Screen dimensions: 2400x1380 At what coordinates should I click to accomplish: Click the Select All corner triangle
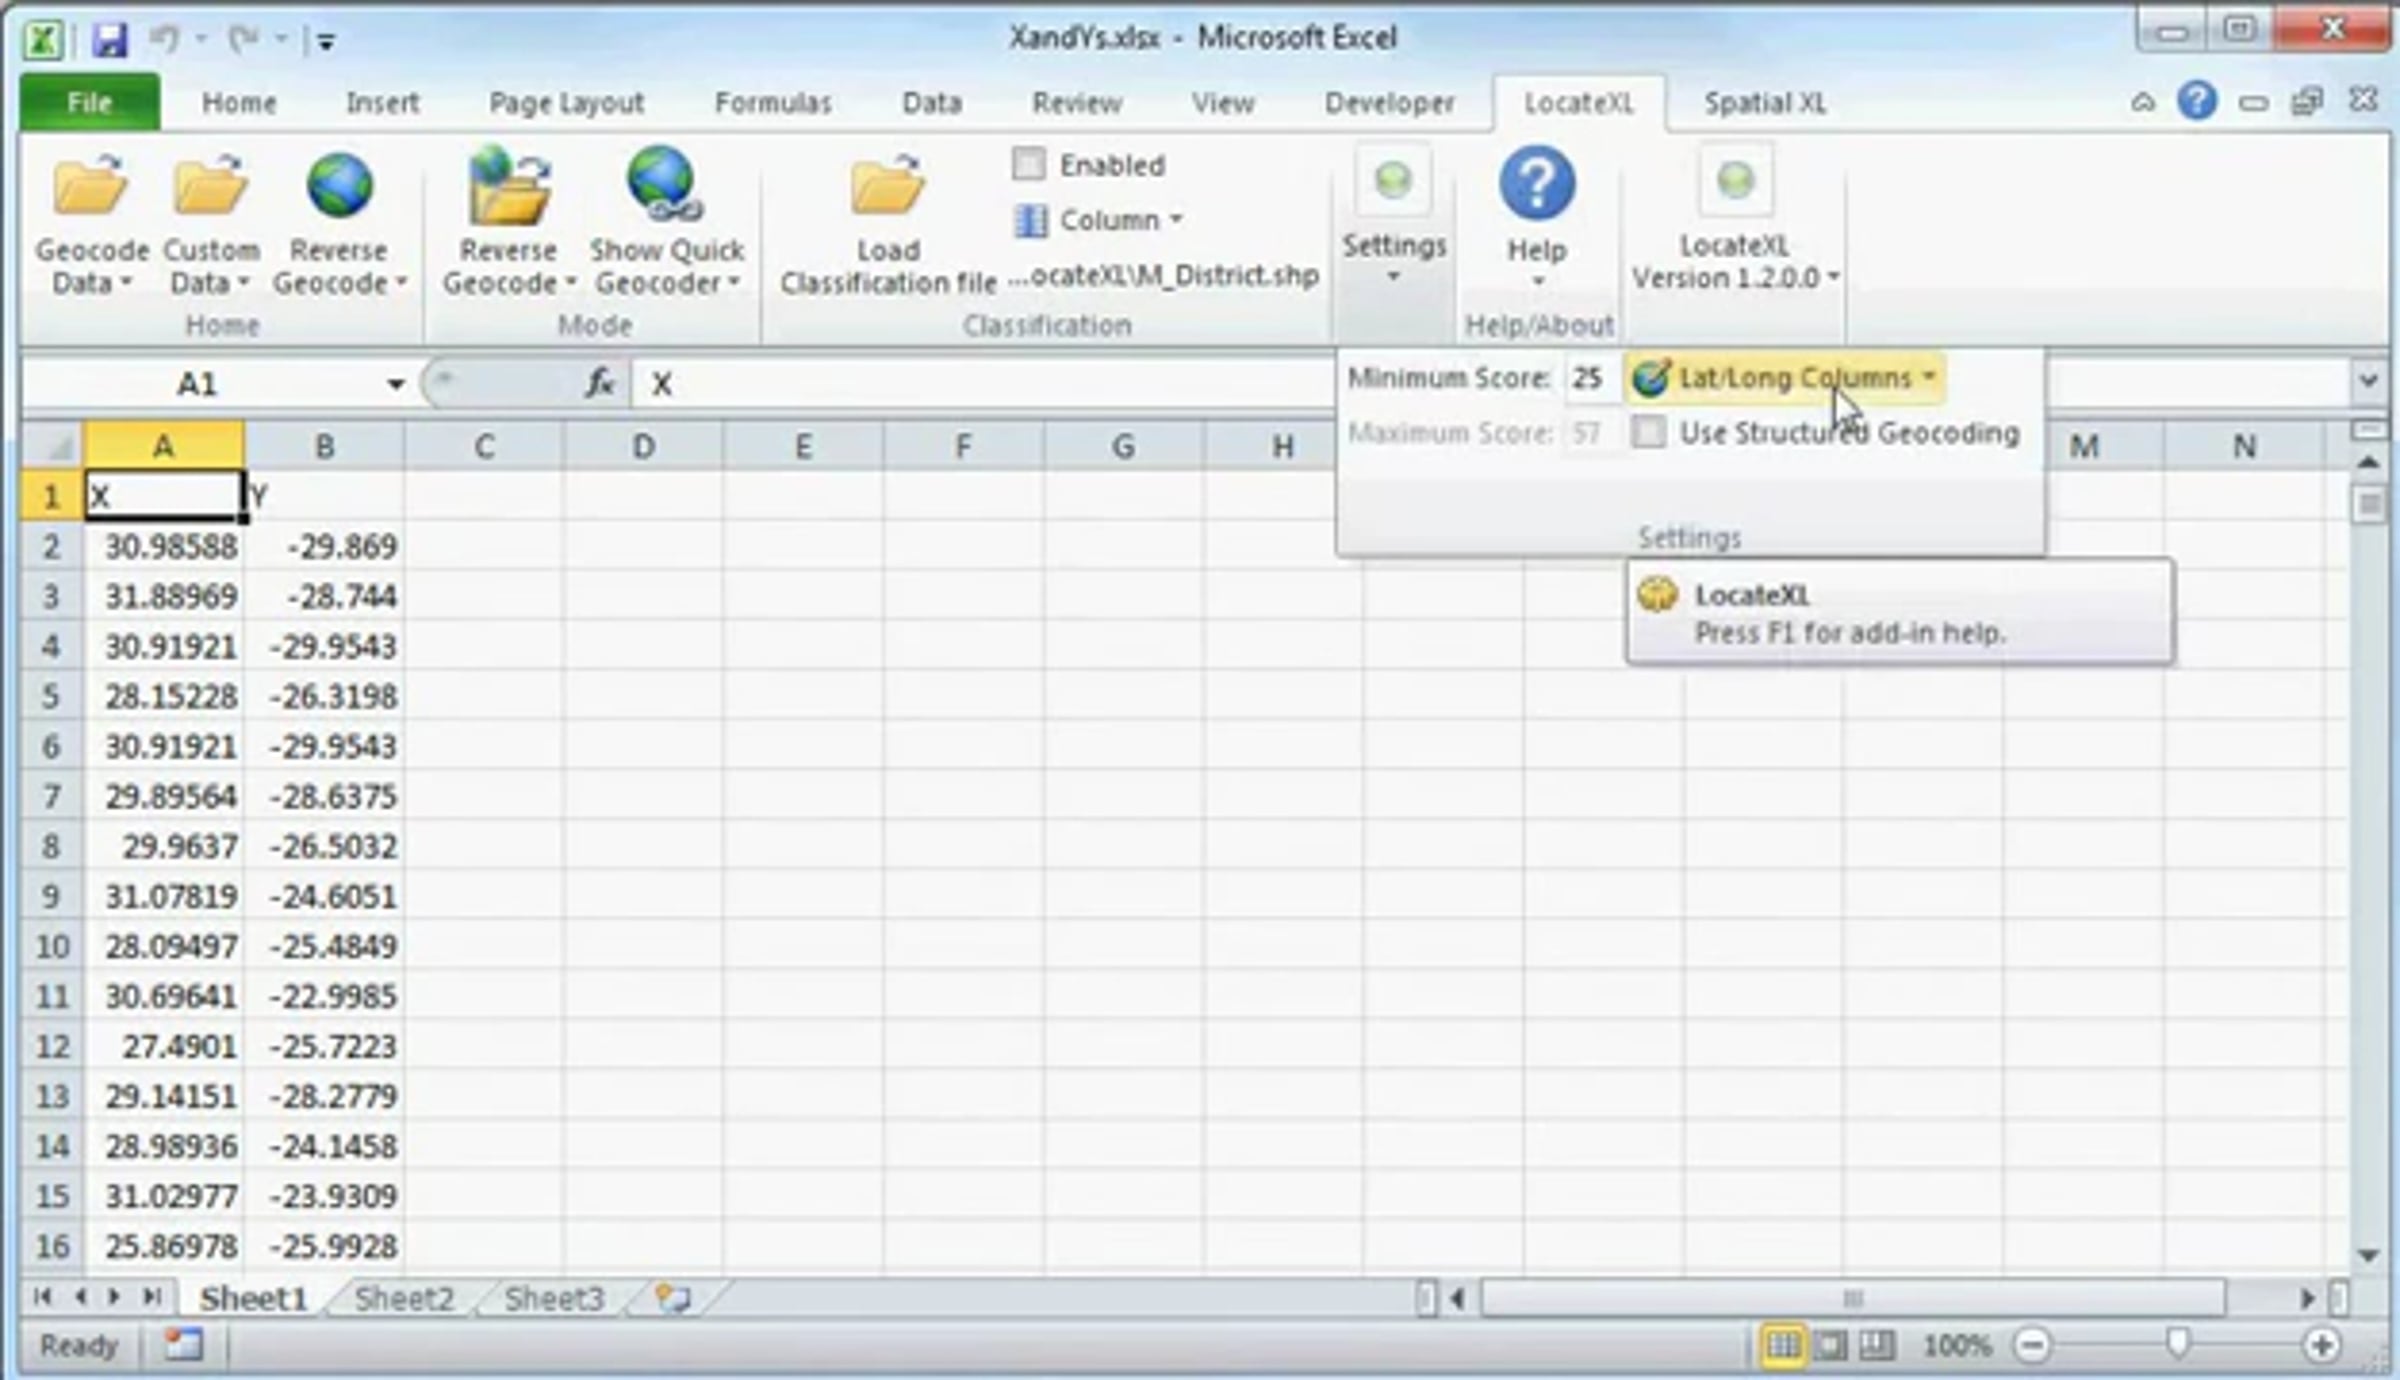click(x=52, y=446)
